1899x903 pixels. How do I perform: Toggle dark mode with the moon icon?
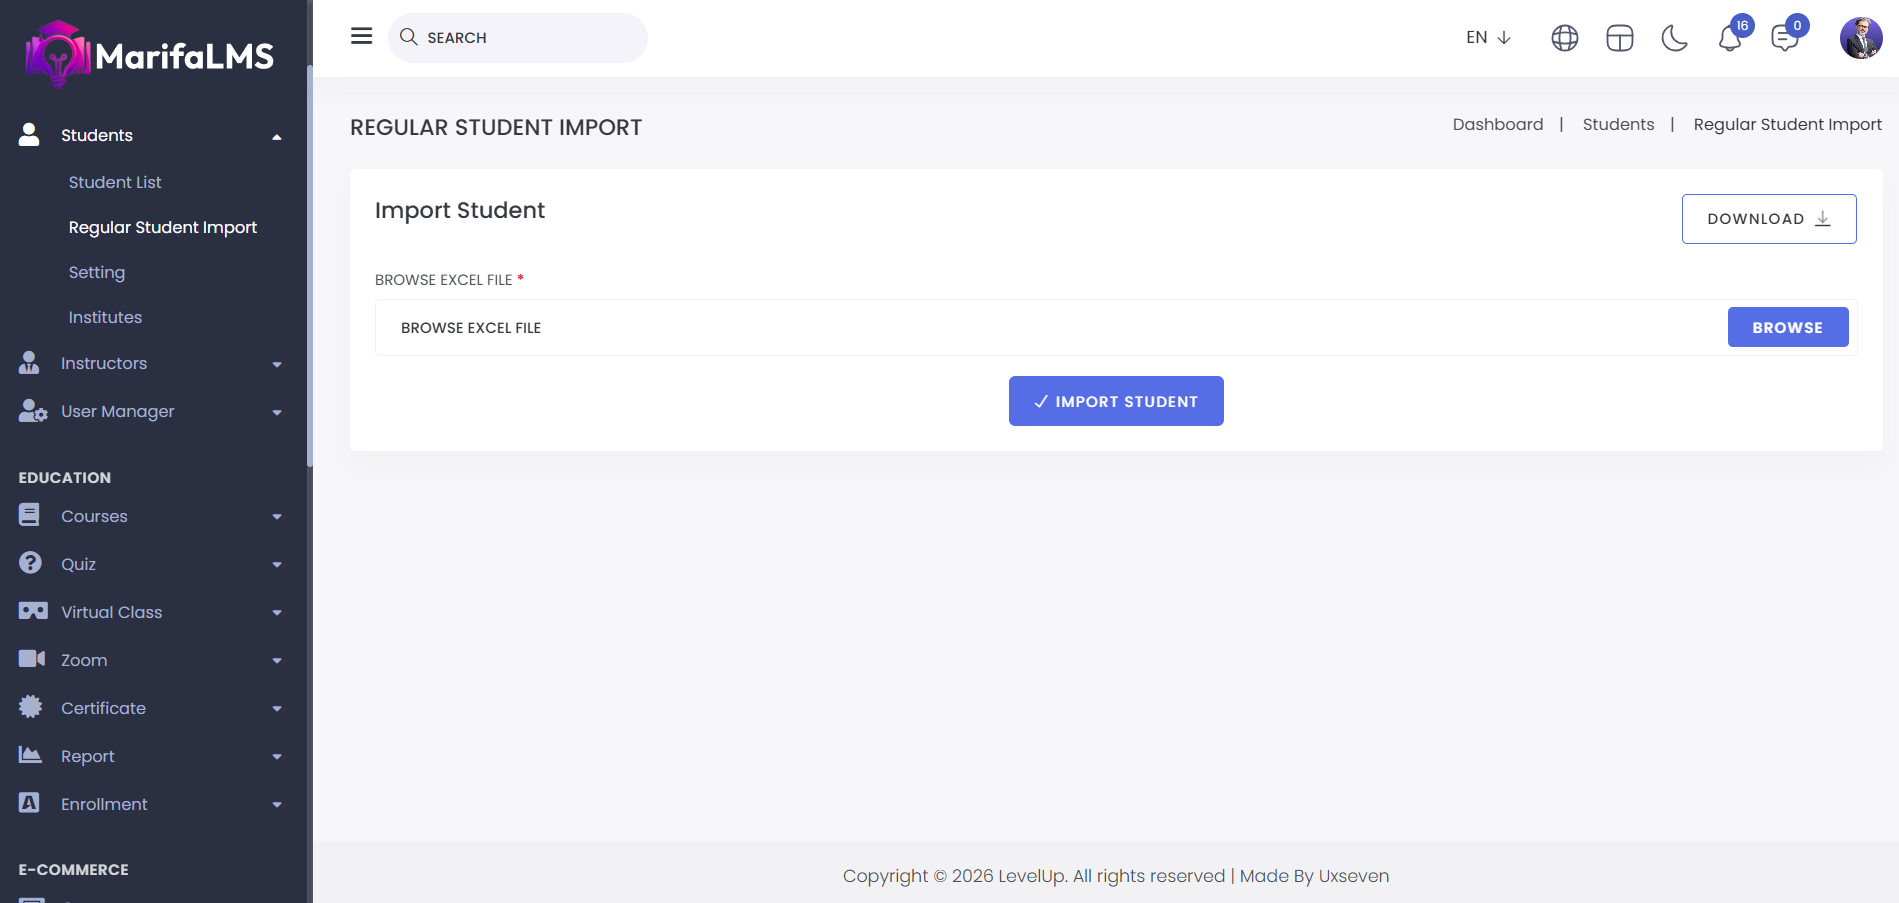[x=1674, y=38]
